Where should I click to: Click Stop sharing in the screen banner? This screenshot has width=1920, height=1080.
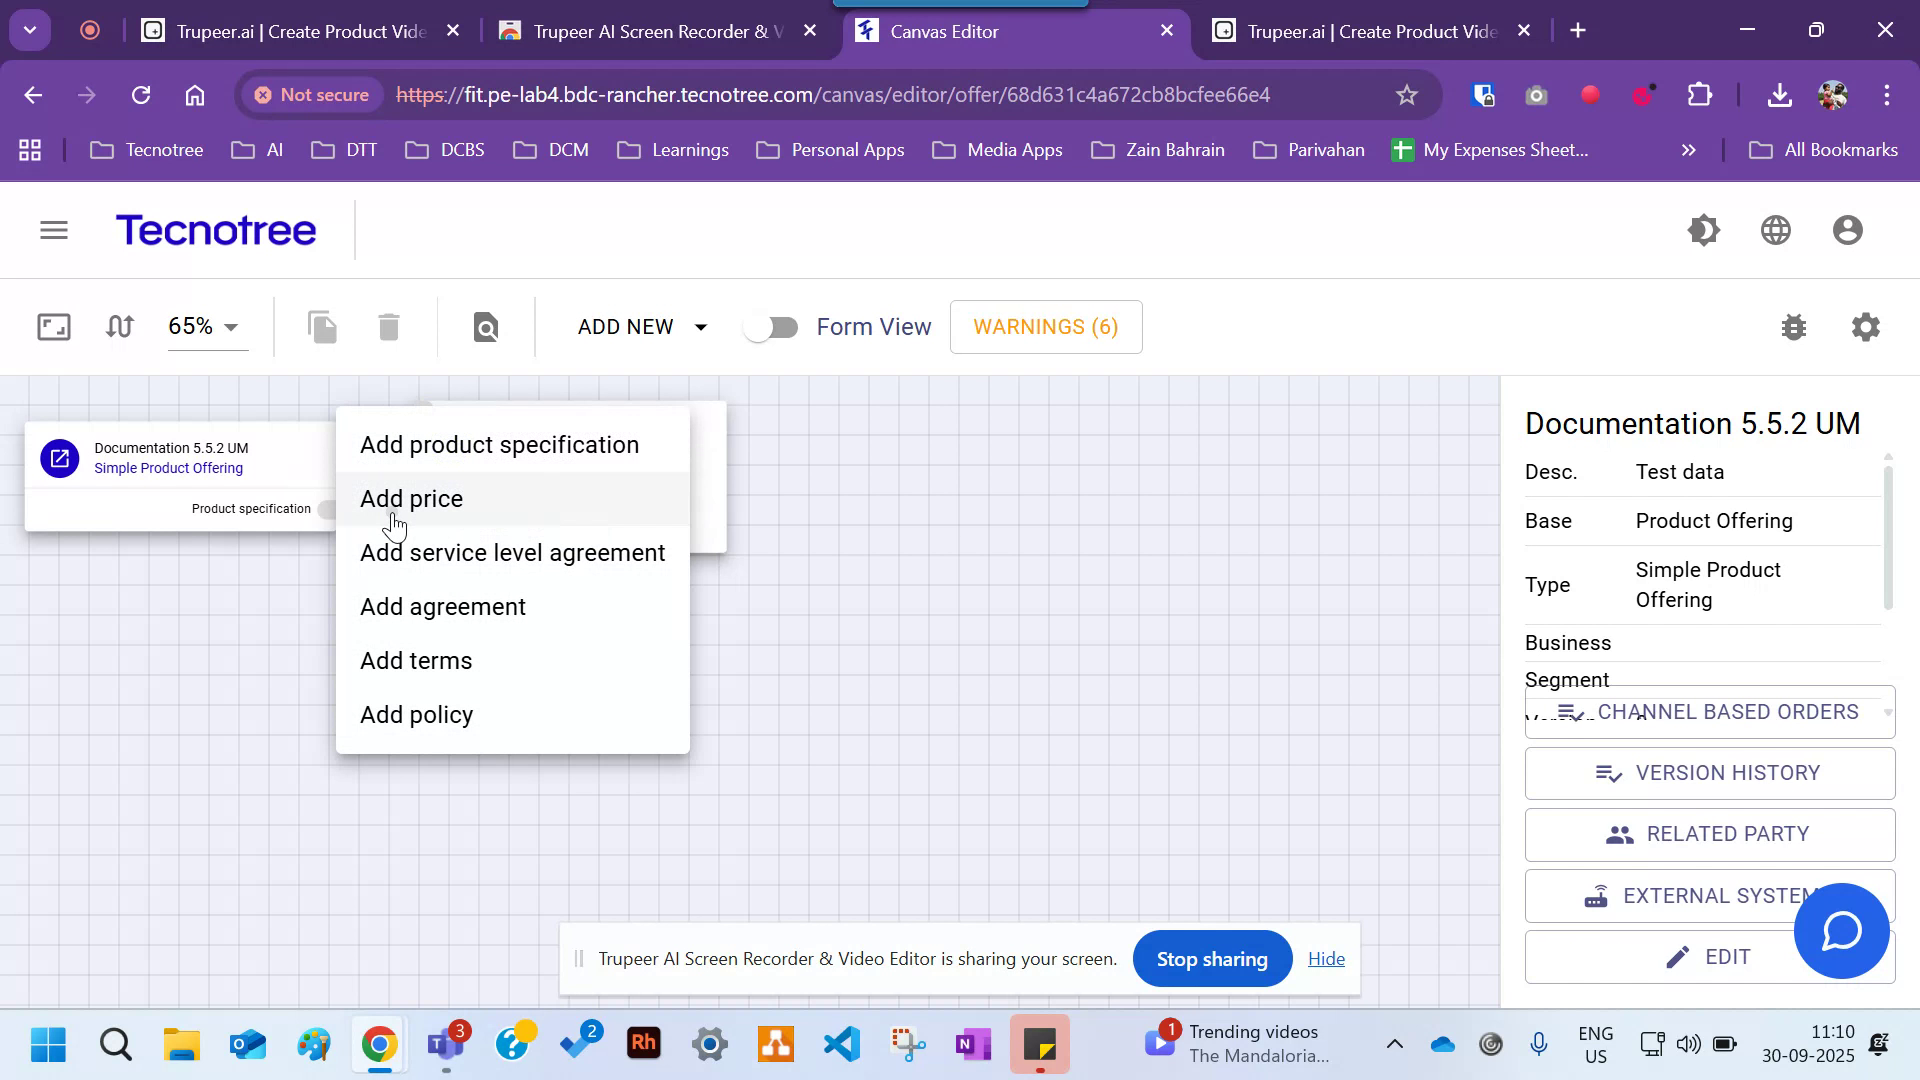pyautogui.click(x=1212, y=958)
